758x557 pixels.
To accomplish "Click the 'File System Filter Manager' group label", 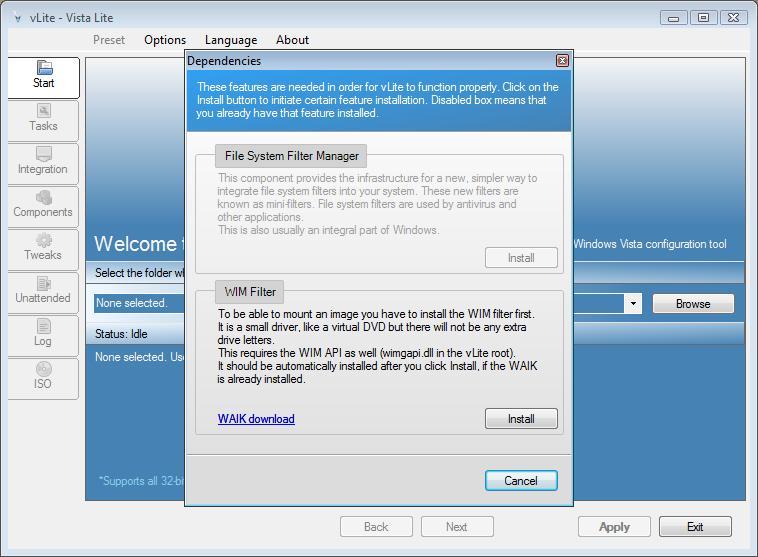I will pos(292,156).
